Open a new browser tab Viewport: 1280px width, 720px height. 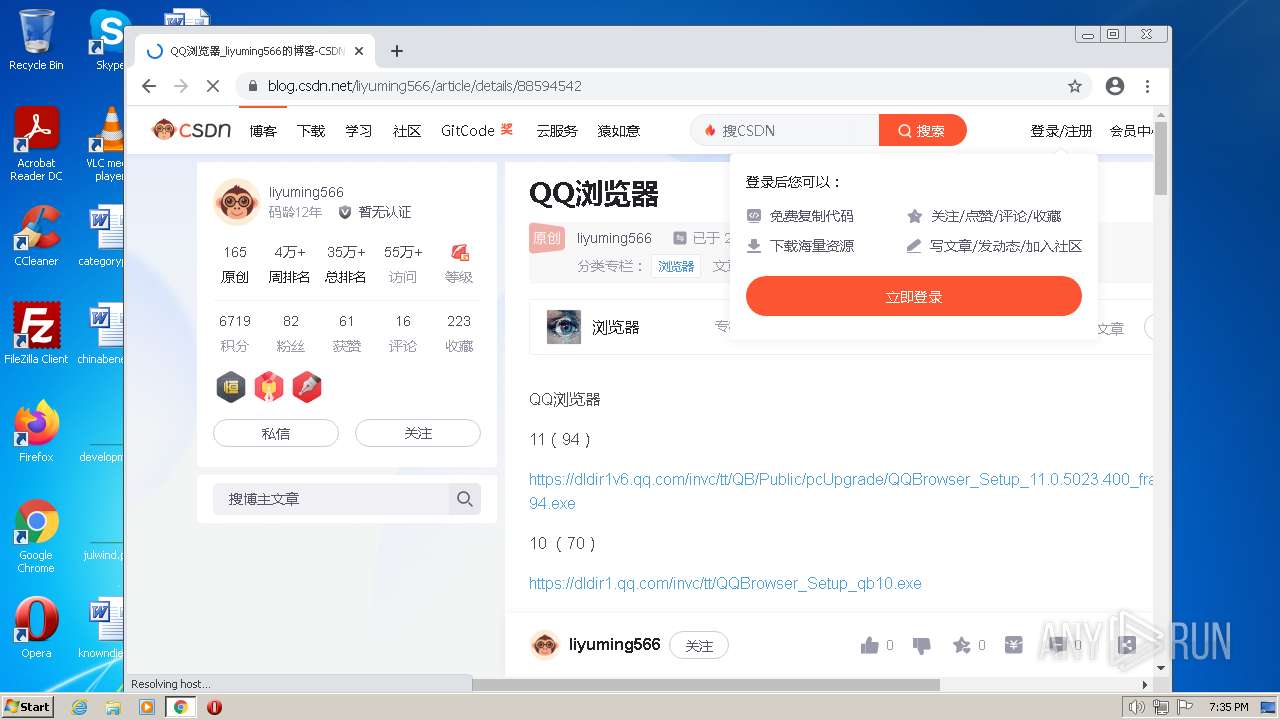click(x=397, y=51)
